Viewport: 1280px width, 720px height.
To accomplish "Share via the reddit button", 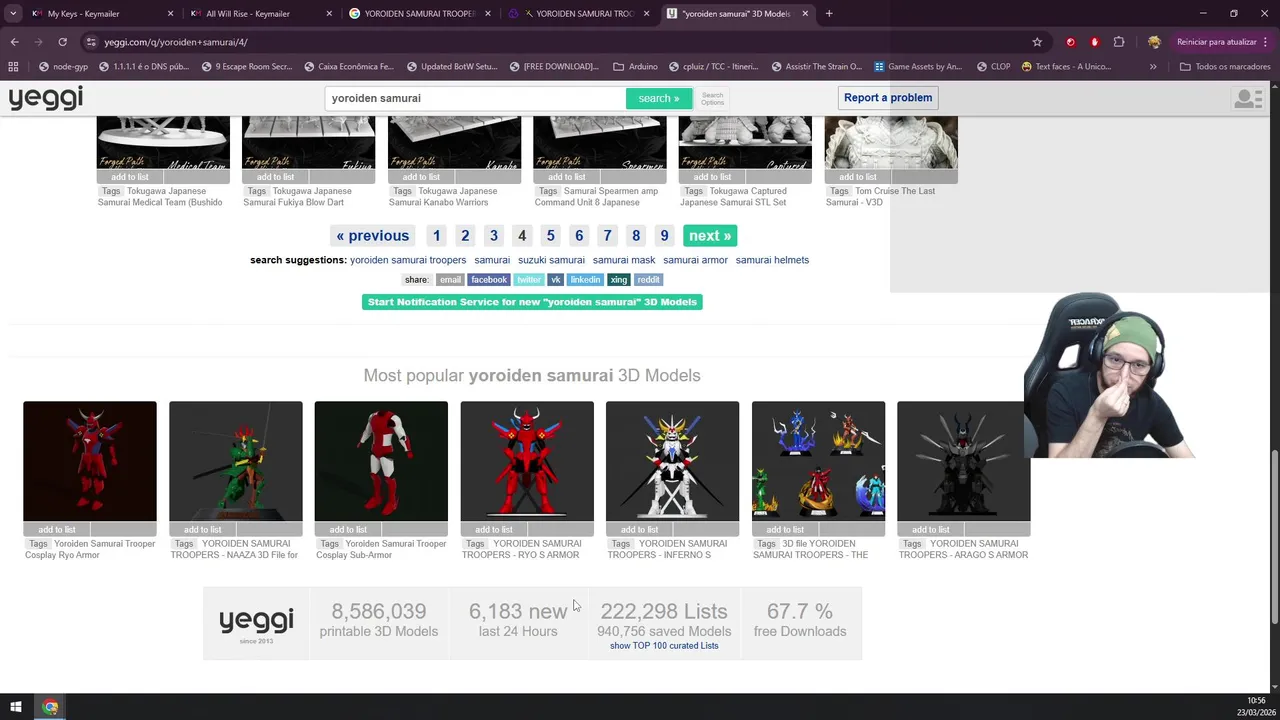I will pyautogui.click(x=648, y=280).
